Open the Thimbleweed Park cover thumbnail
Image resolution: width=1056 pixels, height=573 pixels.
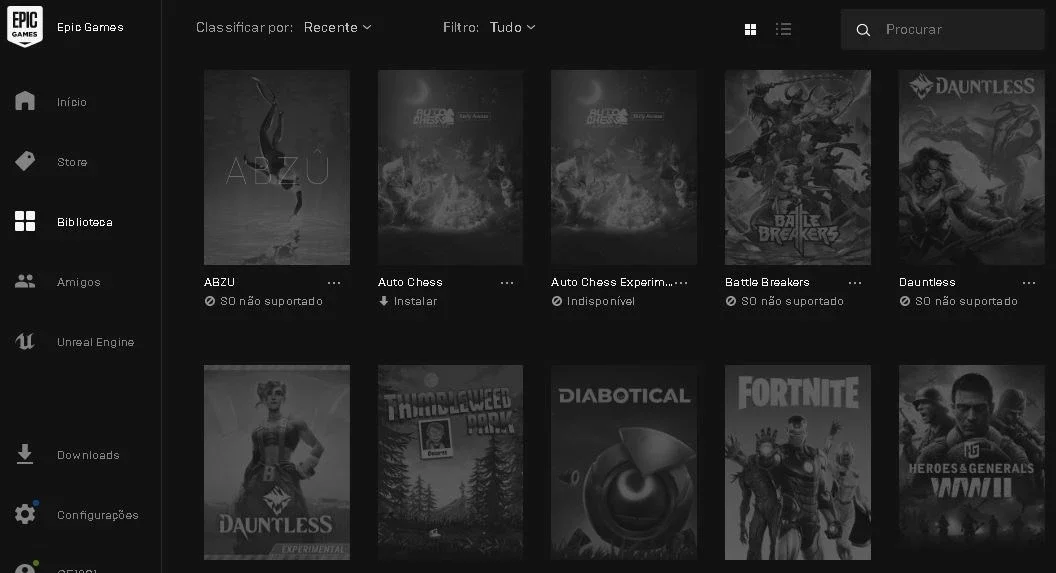click(x=451, y=462)
